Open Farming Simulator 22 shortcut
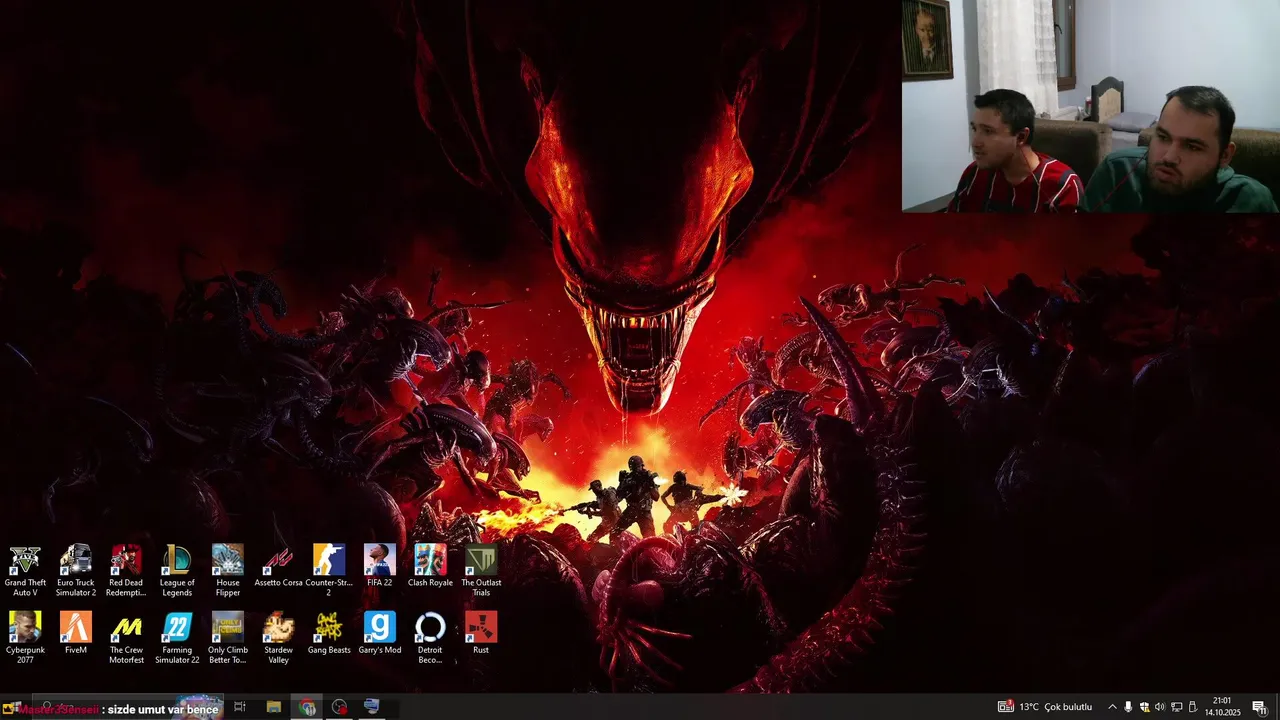 pyautogui.click(x=177, y=638)
